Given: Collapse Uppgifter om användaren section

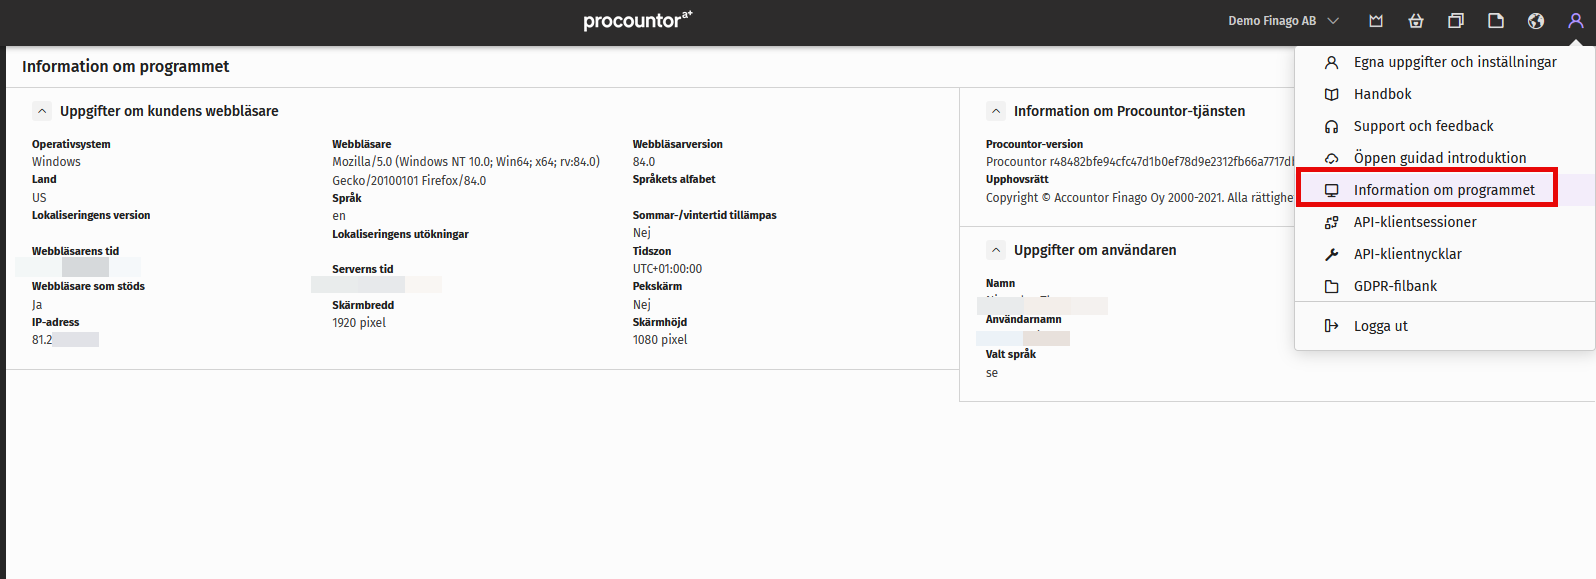Looking at the screenshot, I should tap(996, 250).
